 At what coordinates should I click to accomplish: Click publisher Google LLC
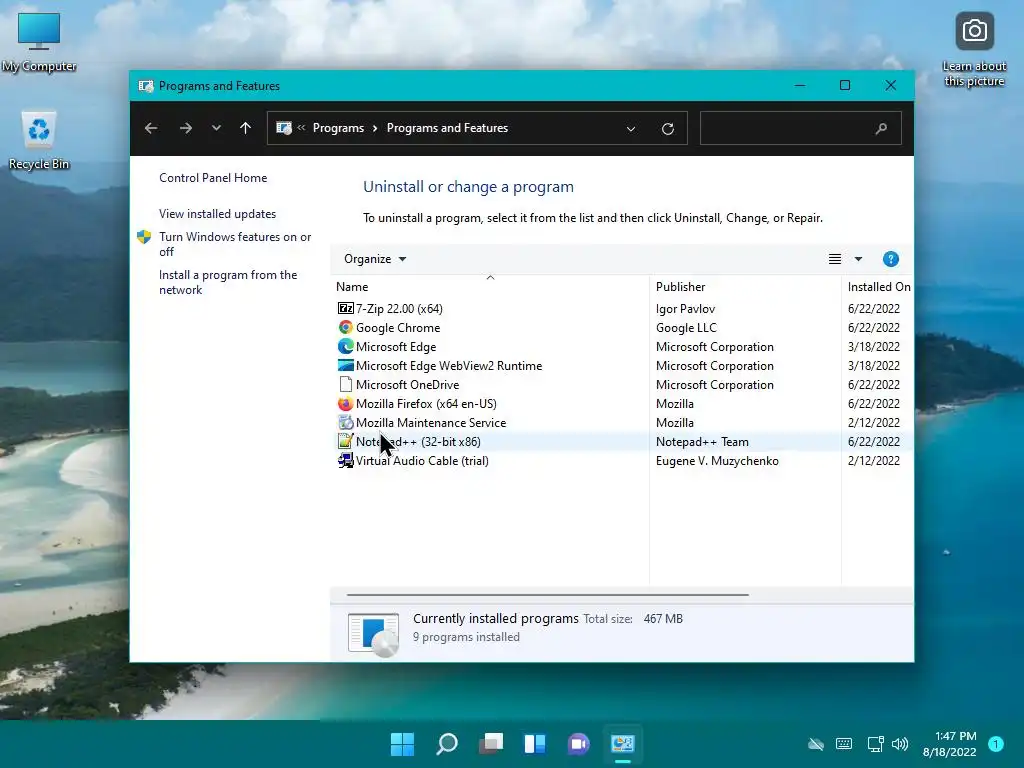coord(686,327)
